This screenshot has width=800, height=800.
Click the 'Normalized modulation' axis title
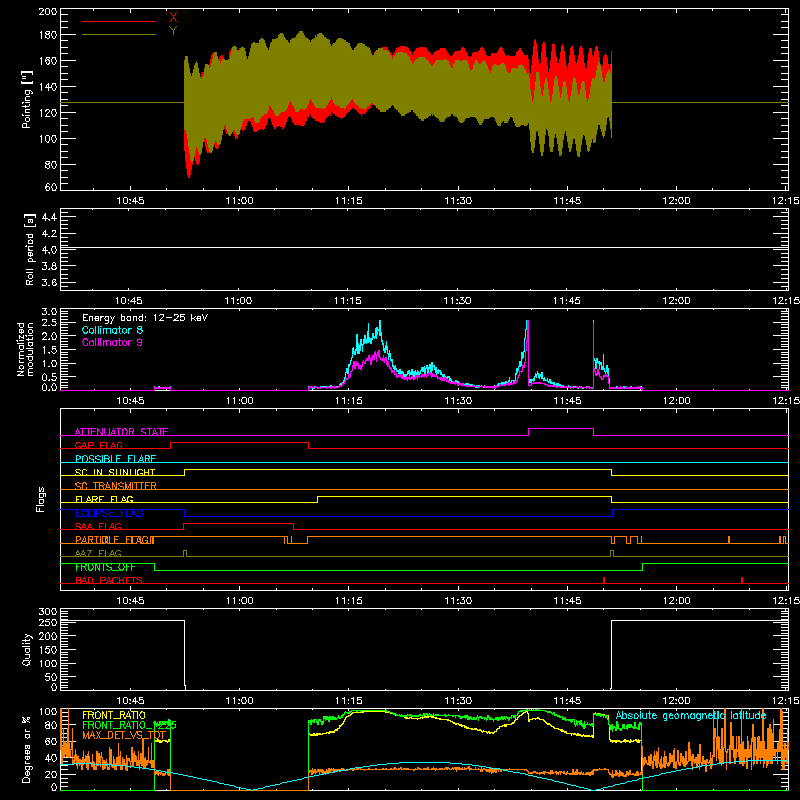click(26, 349)
